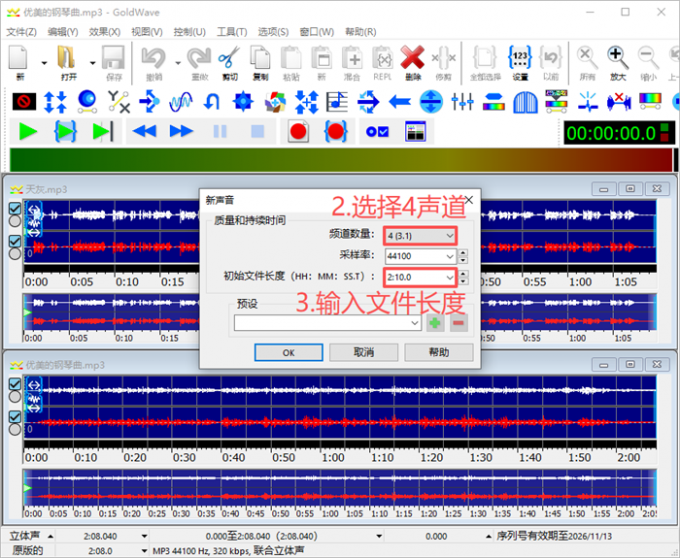Click the Fast Forward double-arrow button
Screen dimensions: 680x558
[x=181, y=131]
